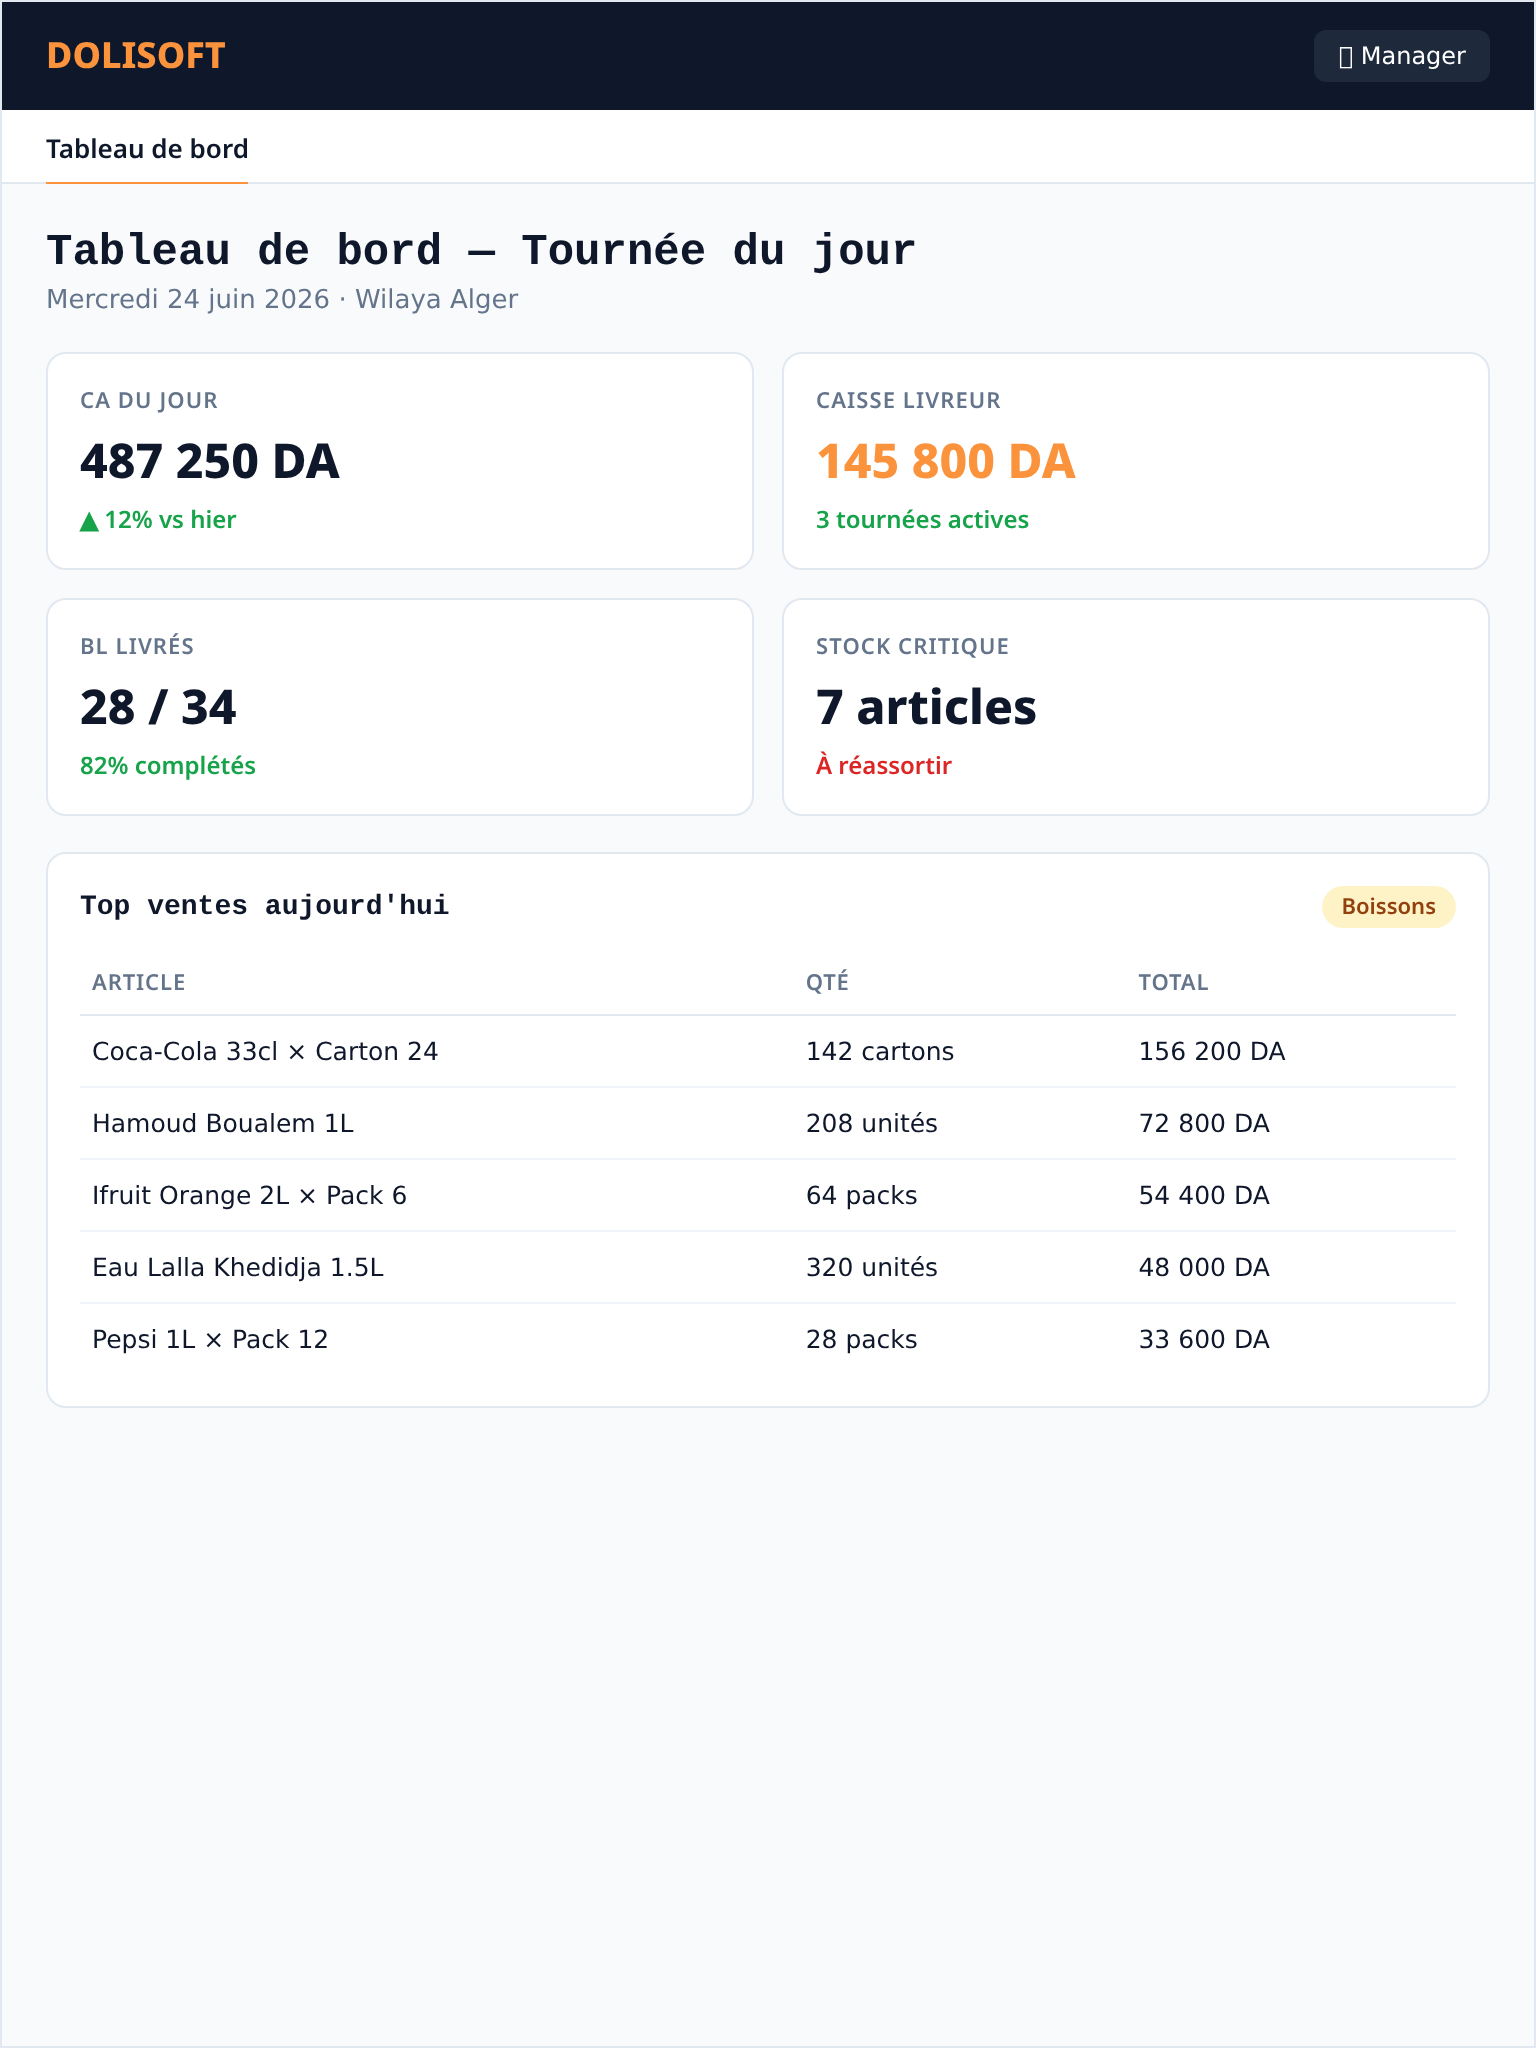This screenshot has height=2048, width=1536.
Task: Switch to the Tableau de bord tab
Action: [147, 149]
